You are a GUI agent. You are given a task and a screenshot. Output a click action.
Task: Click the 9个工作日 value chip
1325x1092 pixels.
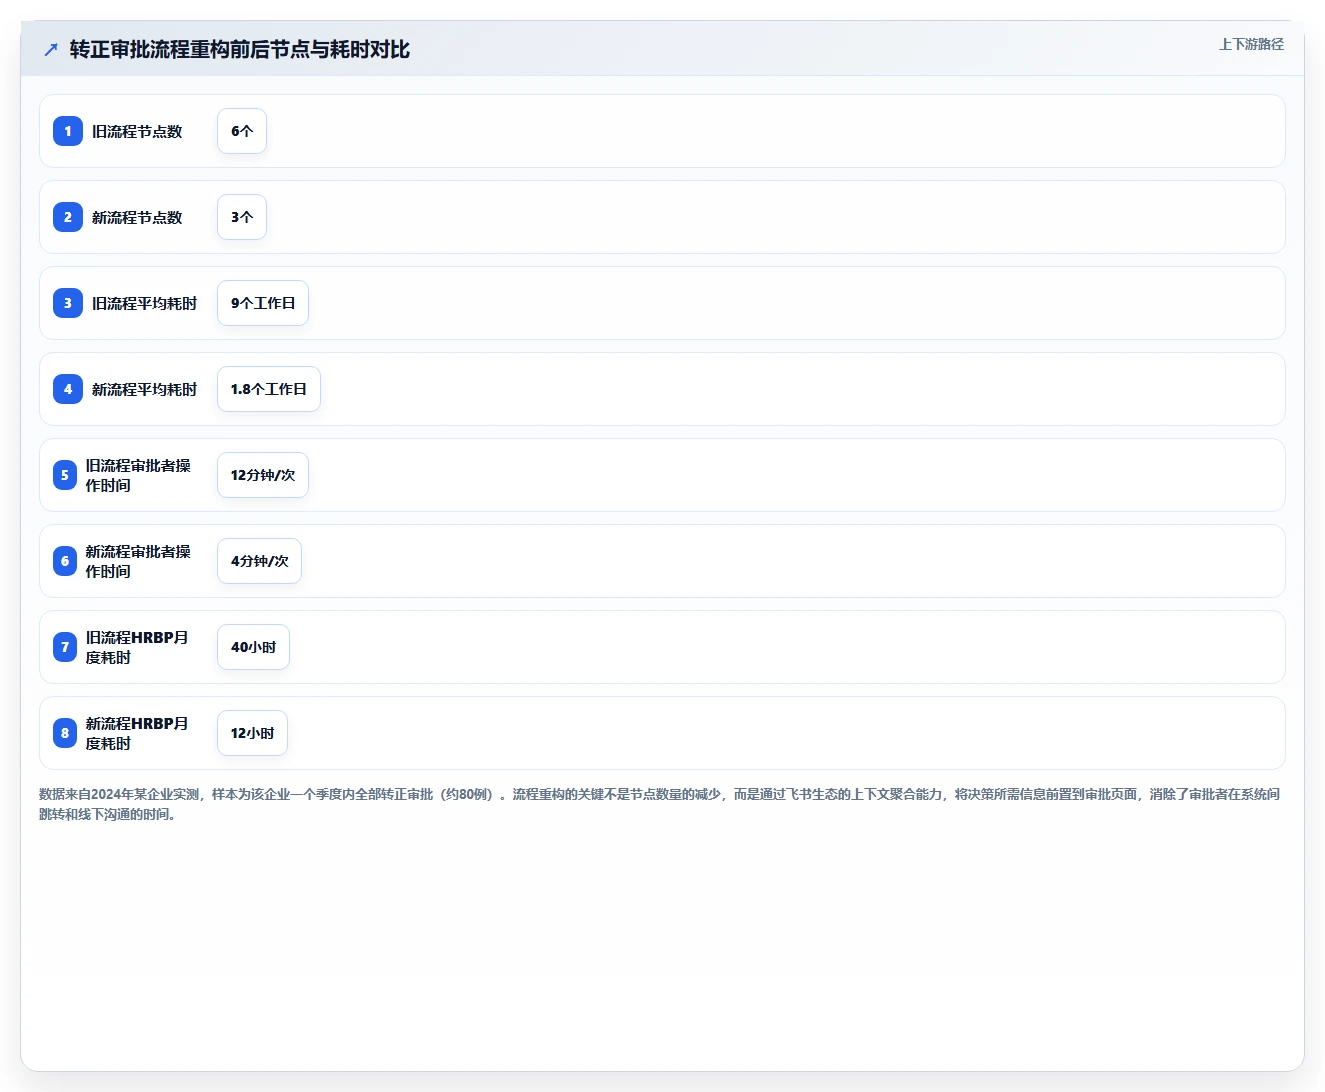(x=263, y=303)
